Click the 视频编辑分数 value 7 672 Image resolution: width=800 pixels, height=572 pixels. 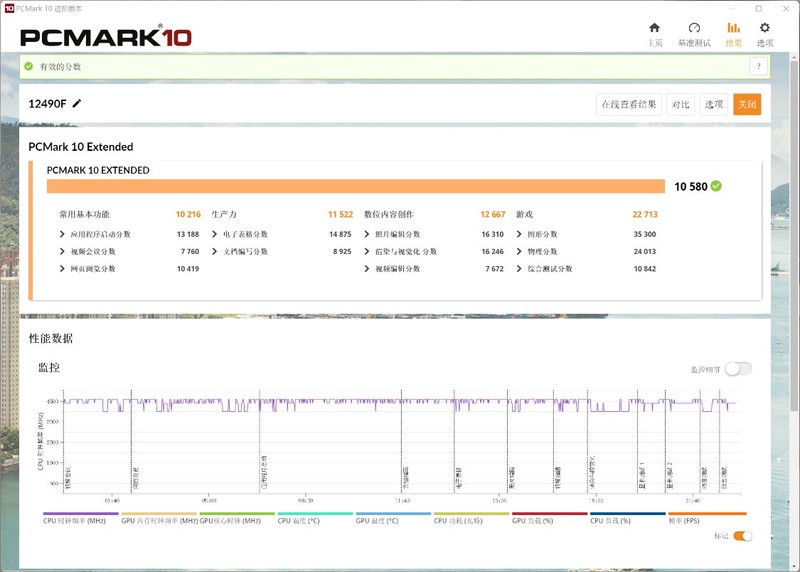click(494, 269)
